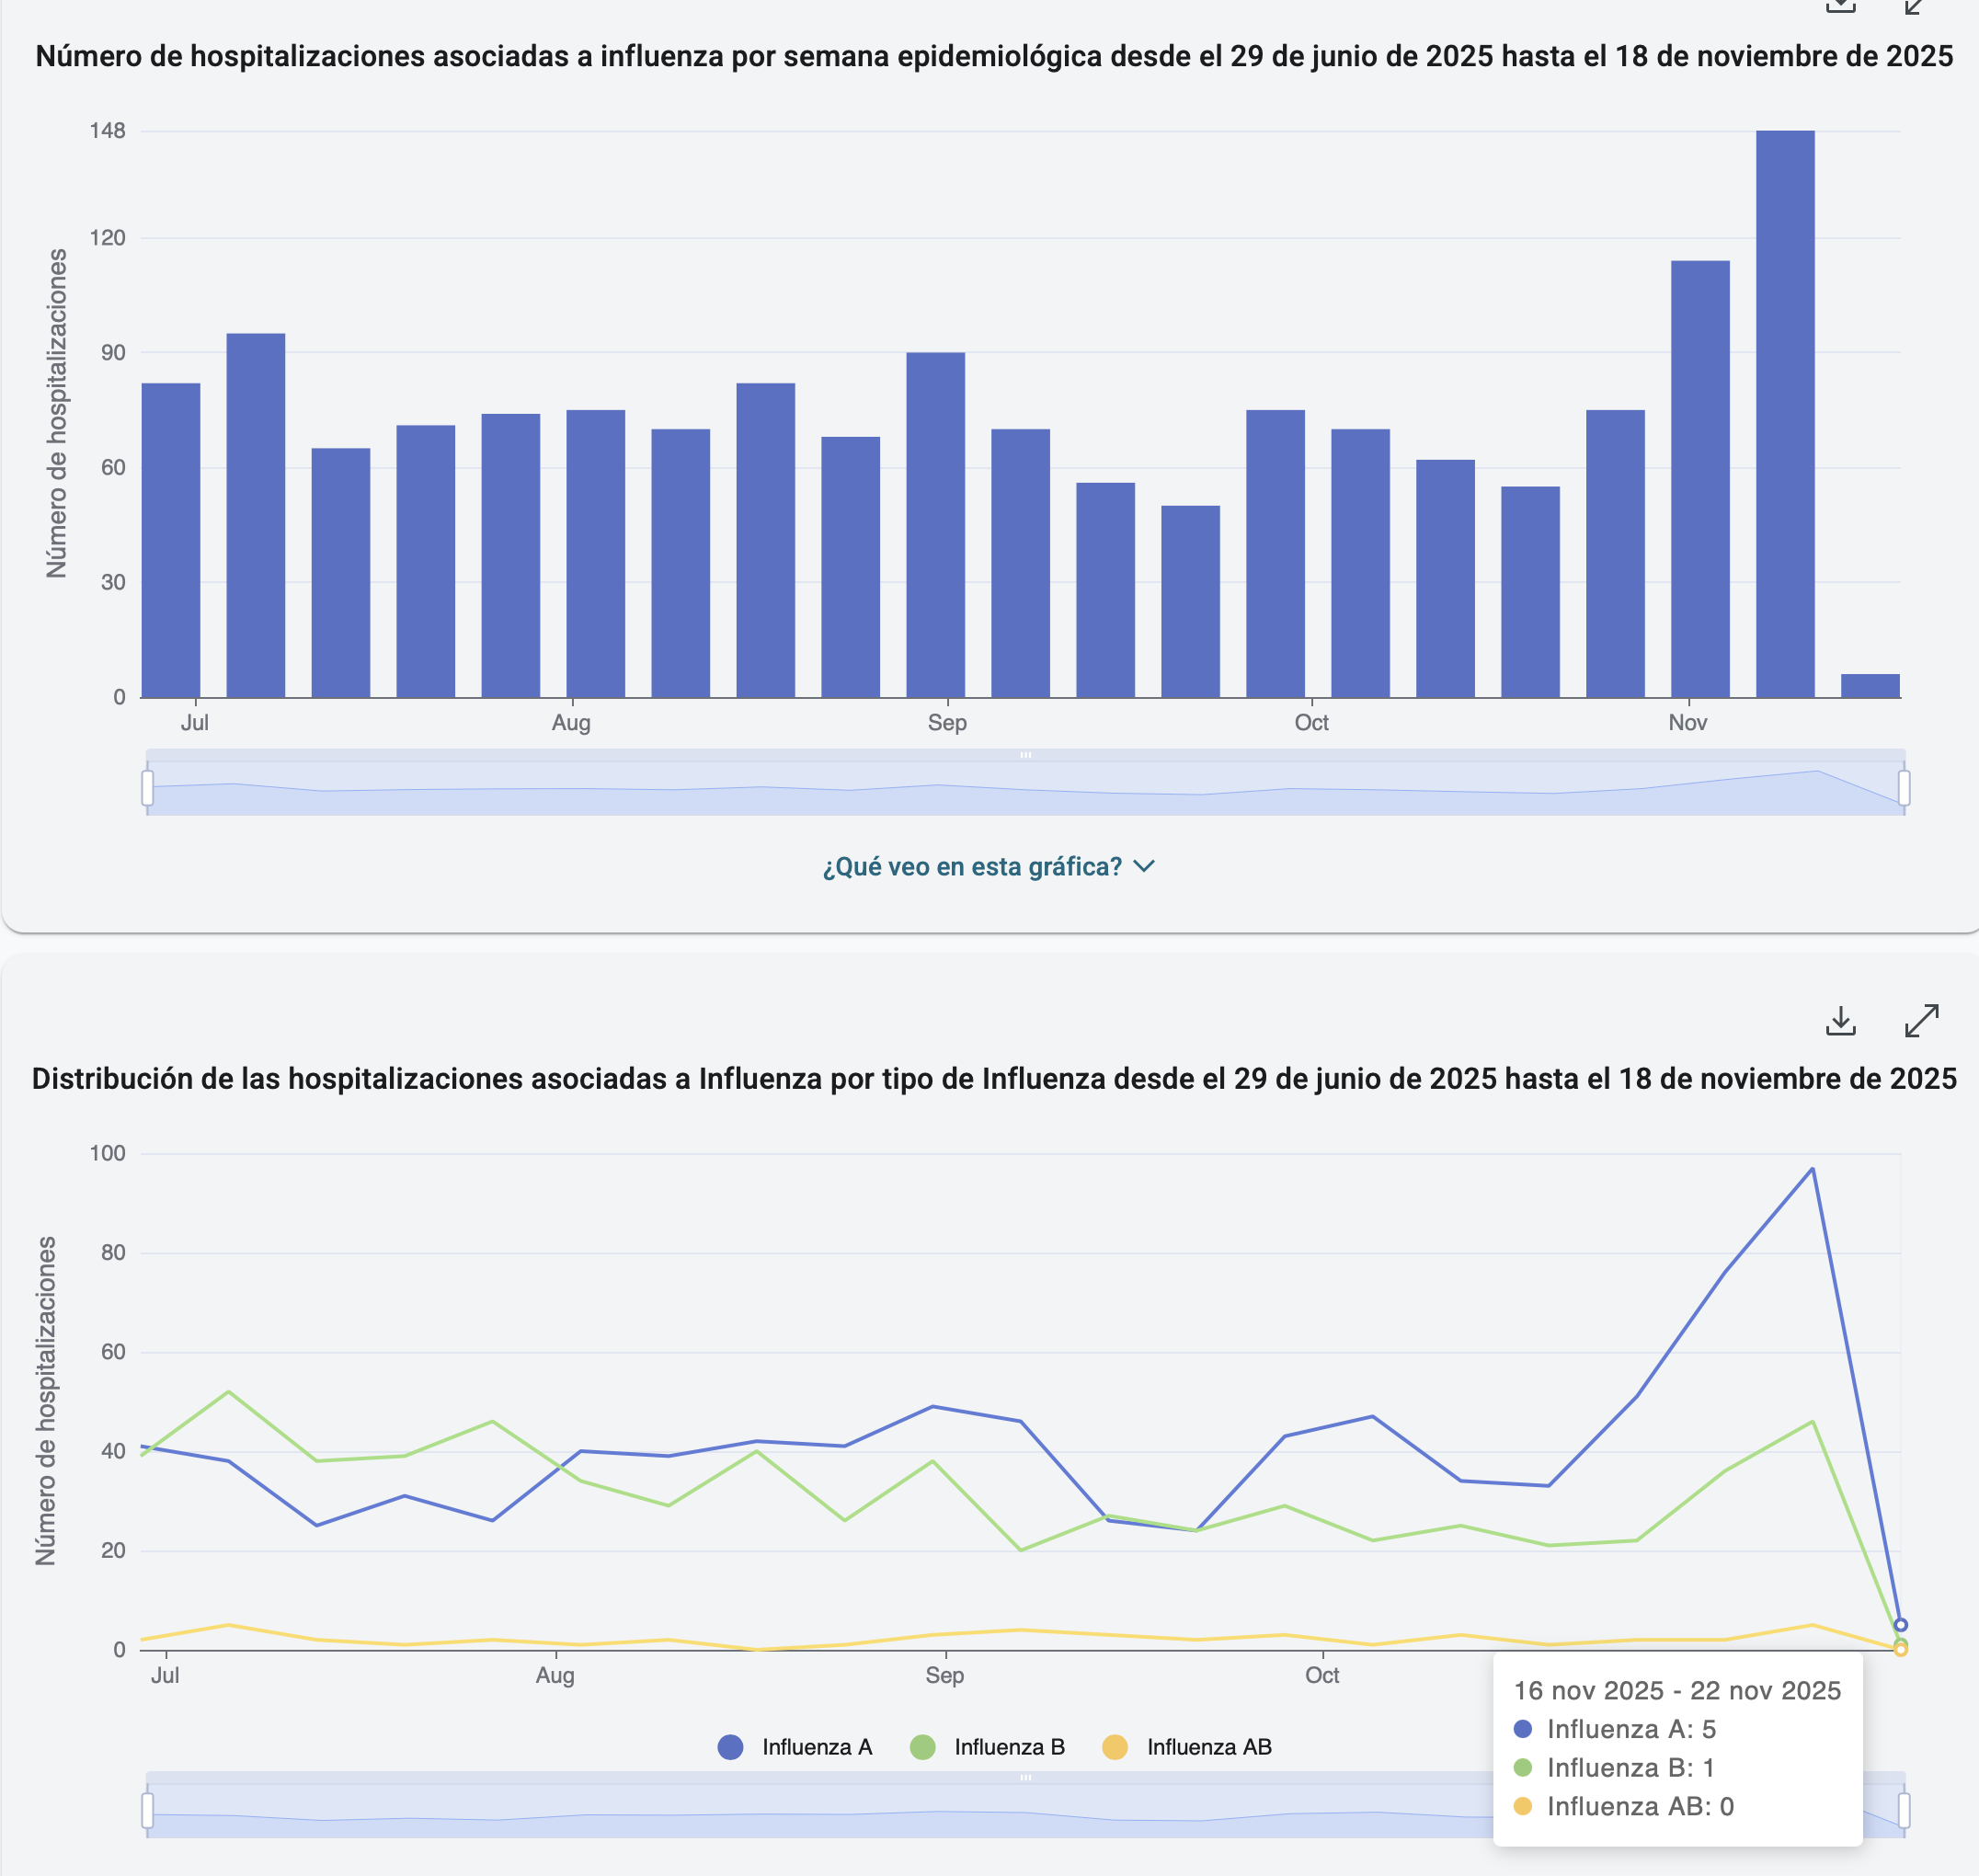Click the download icon of the distribution chart
This screenshot has height=1876, width=1979.
[x=1840, y=1021]
